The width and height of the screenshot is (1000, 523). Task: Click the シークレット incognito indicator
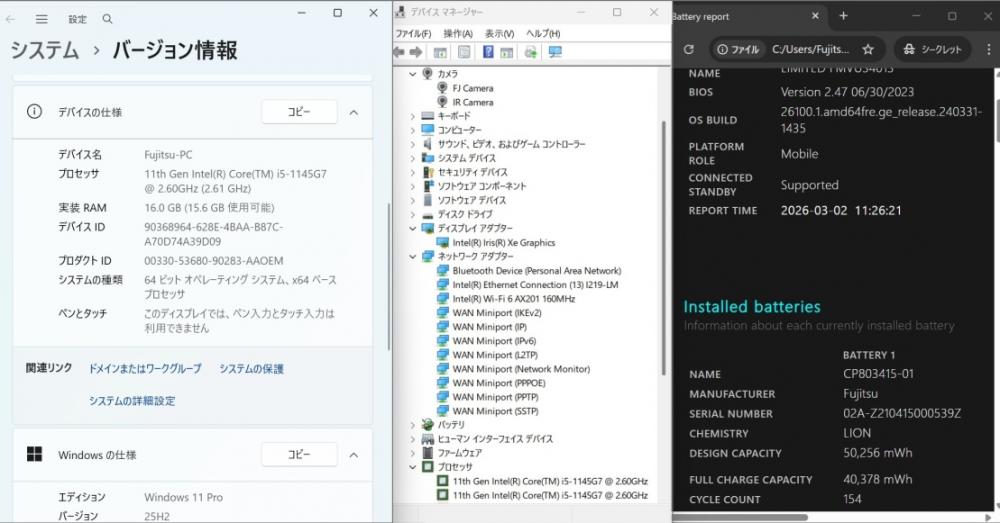point(932,49)
